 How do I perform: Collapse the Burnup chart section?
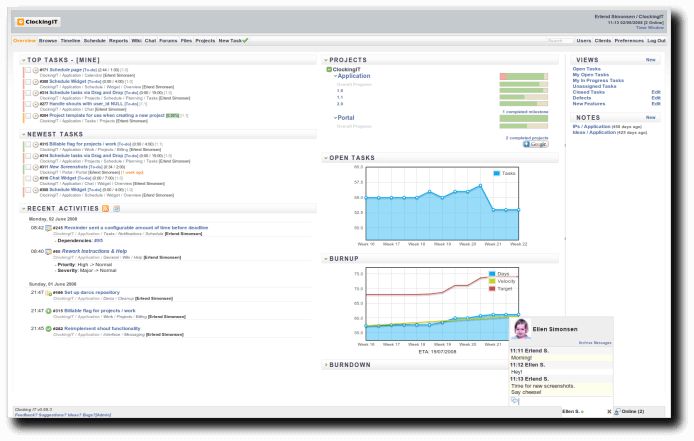point(326,259)
